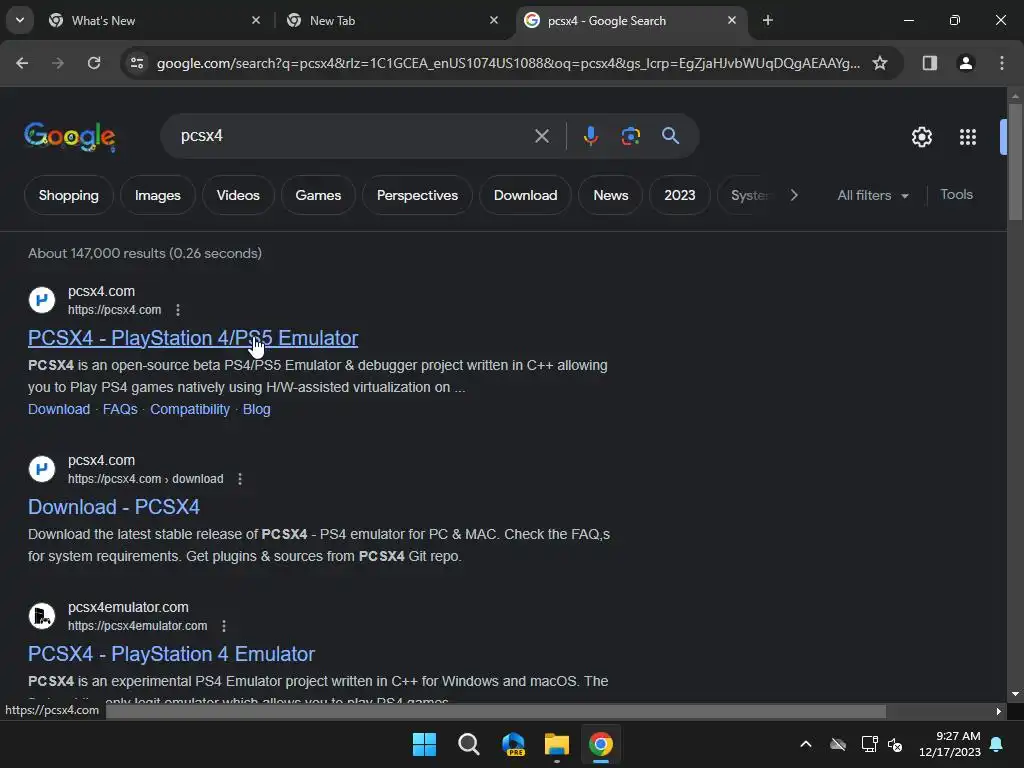The width and height of the screenshot is (1024, 768).
Task: Open the Google apps grid
Action: [968, 137]
